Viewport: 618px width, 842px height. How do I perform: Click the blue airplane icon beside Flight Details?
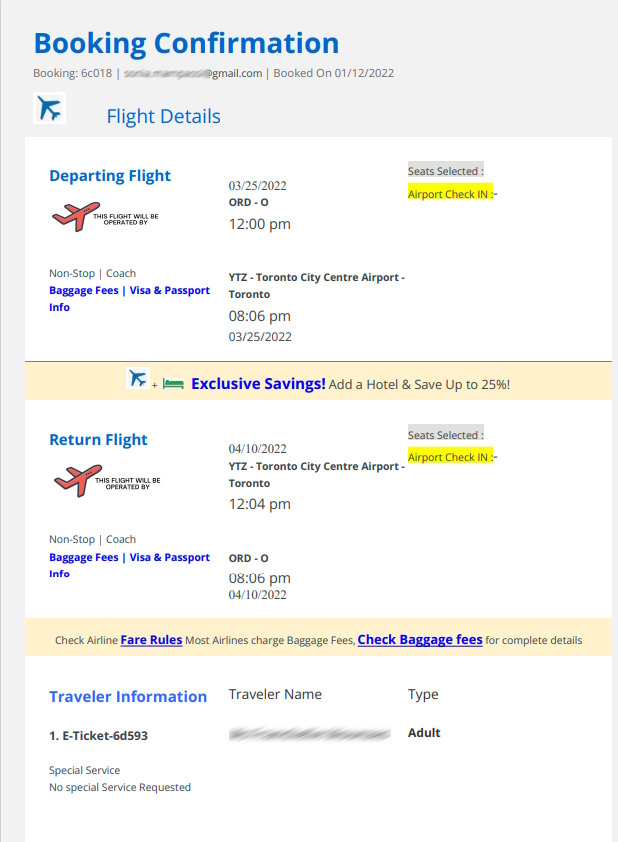(x=49, y=108)
